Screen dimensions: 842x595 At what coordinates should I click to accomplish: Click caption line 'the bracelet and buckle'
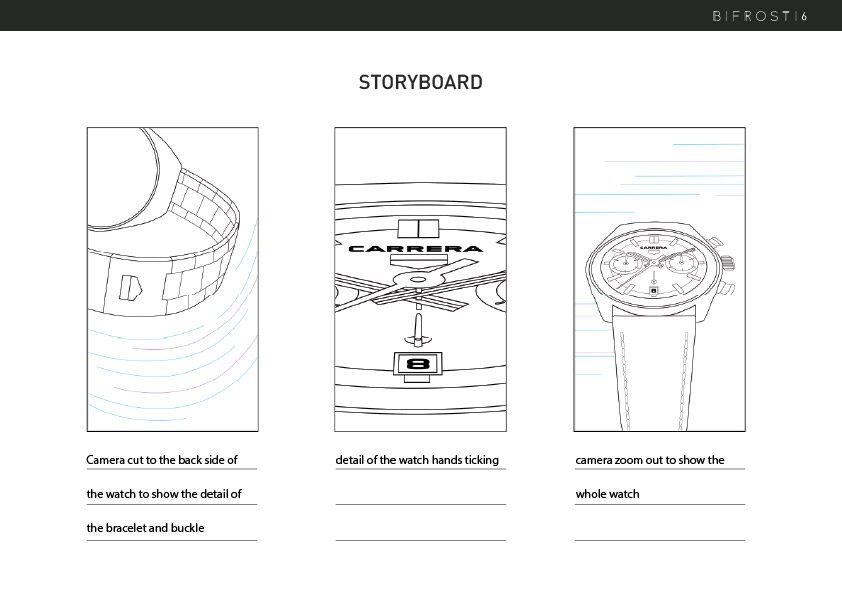[x=145, y=528]
